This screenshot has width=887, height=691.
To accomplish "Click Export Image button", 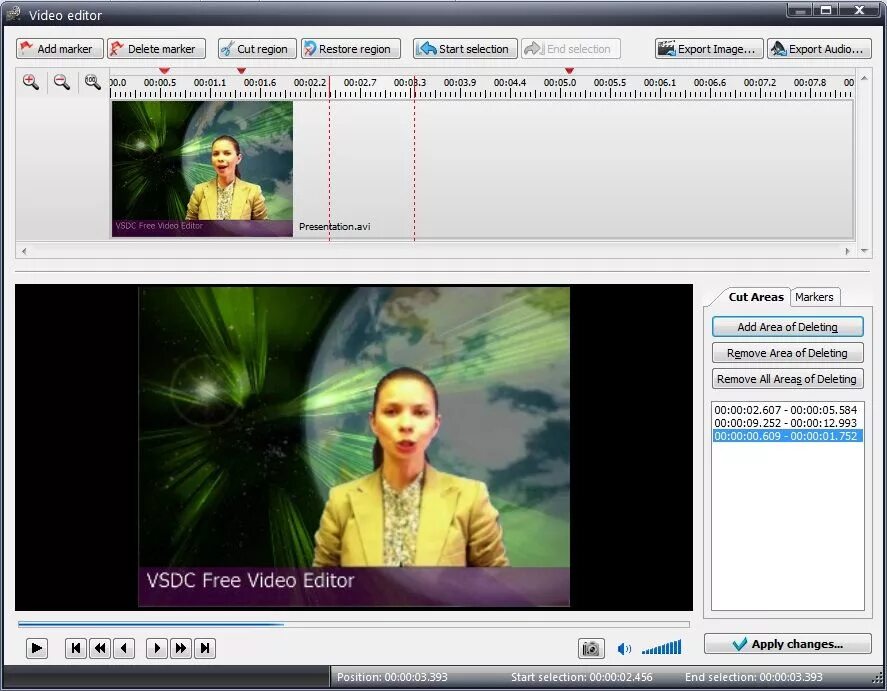I will pos(709,49).
